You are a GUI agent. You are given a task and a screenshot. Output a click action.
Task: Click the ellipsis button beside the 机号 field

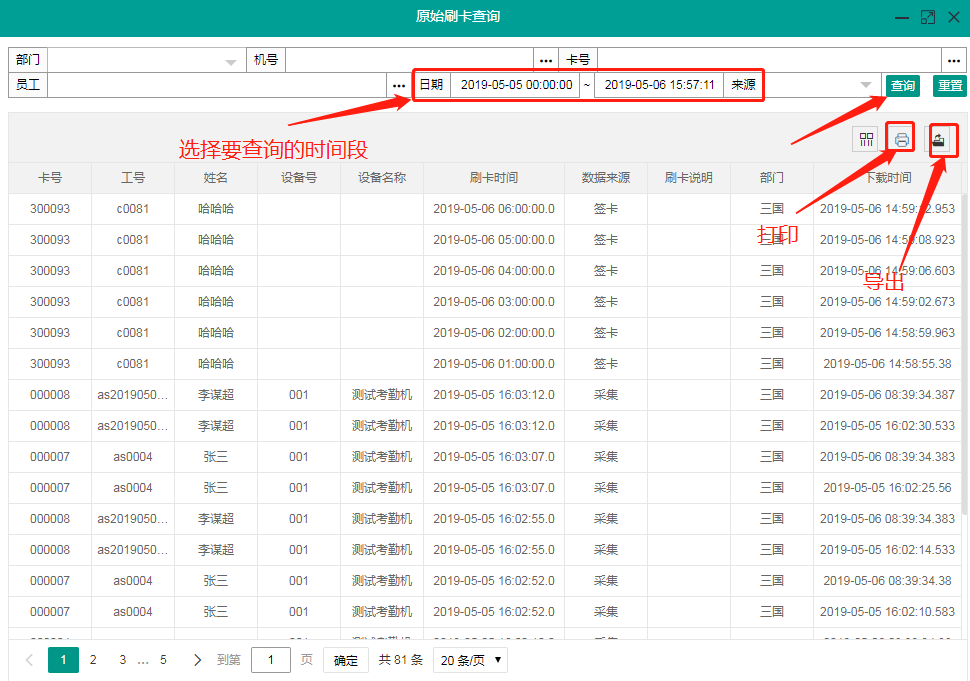pyautogui.click(x=546, y=60)
